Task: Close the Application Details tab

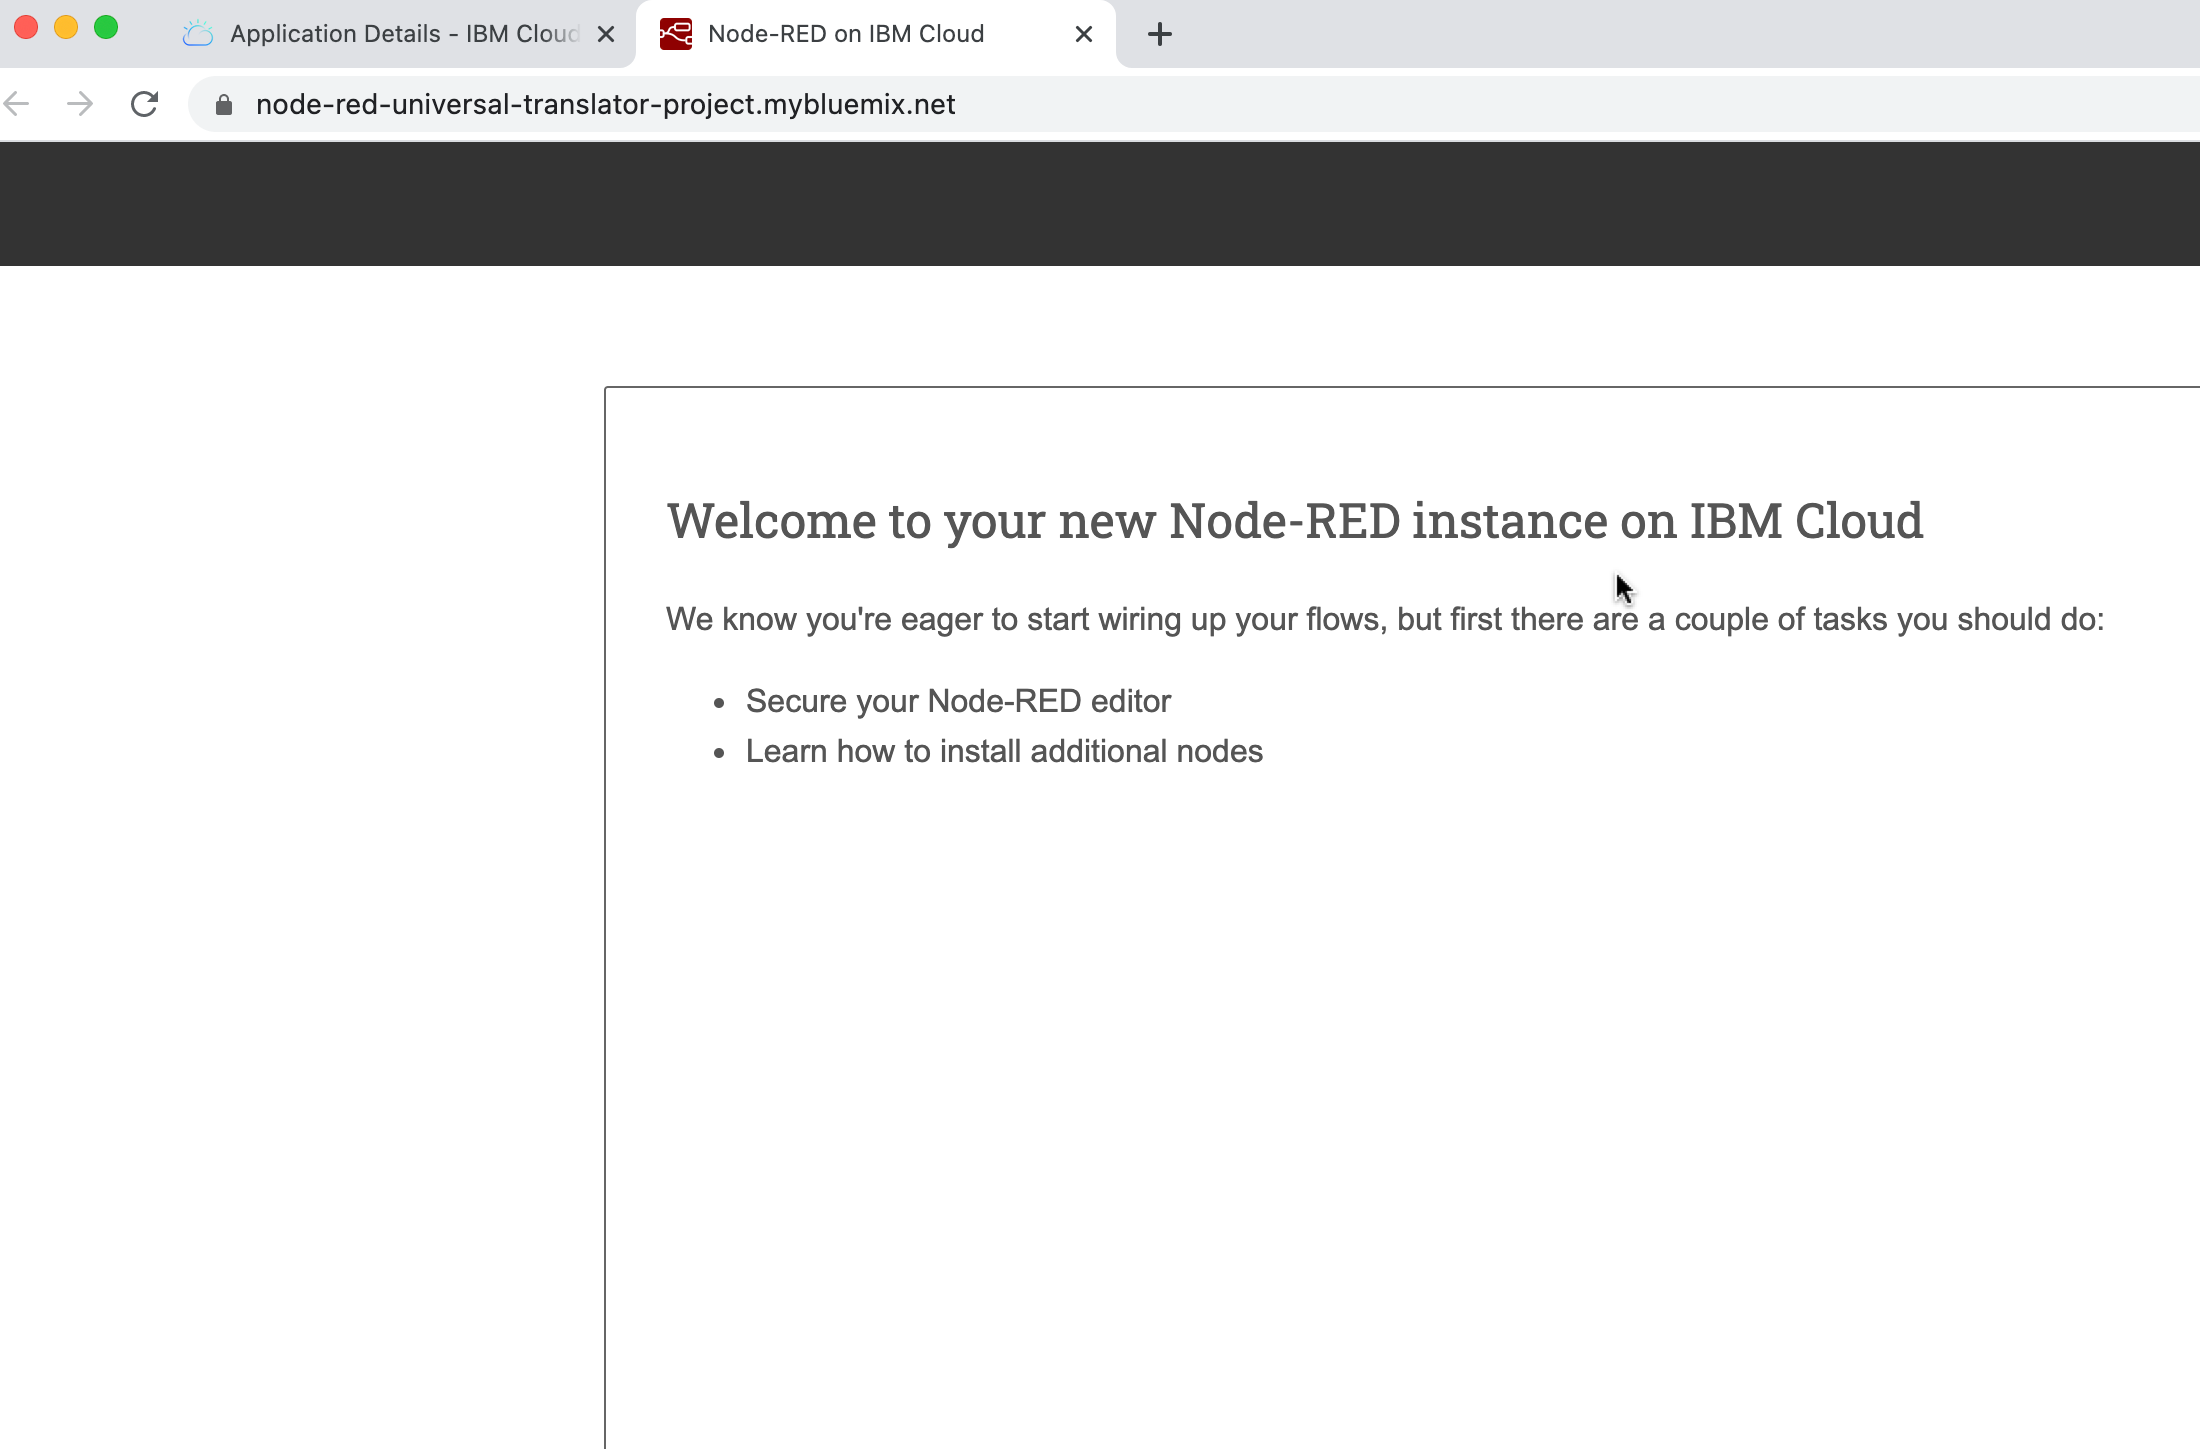Action: click(606, 34)
